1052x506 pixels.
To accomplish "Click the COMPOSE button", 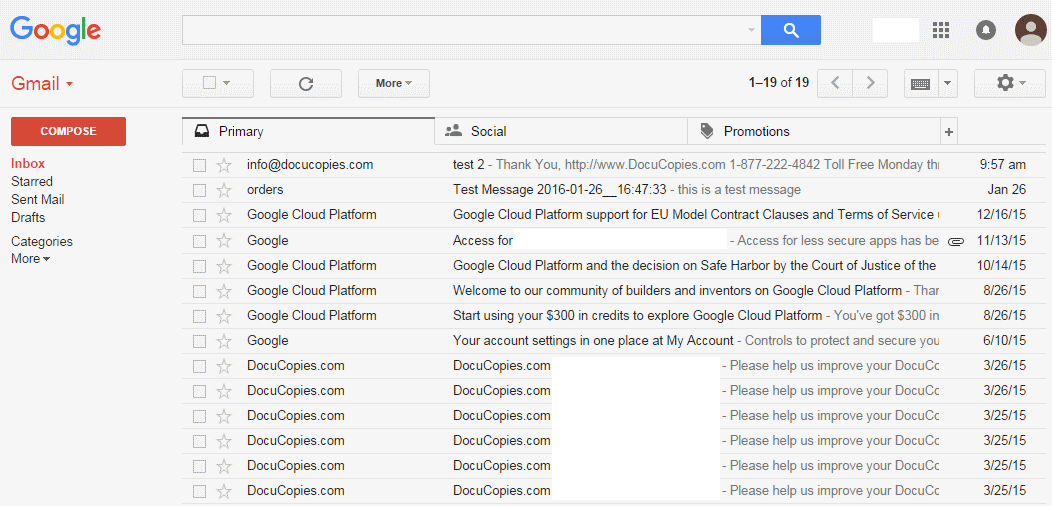I will tap(68, 131).
